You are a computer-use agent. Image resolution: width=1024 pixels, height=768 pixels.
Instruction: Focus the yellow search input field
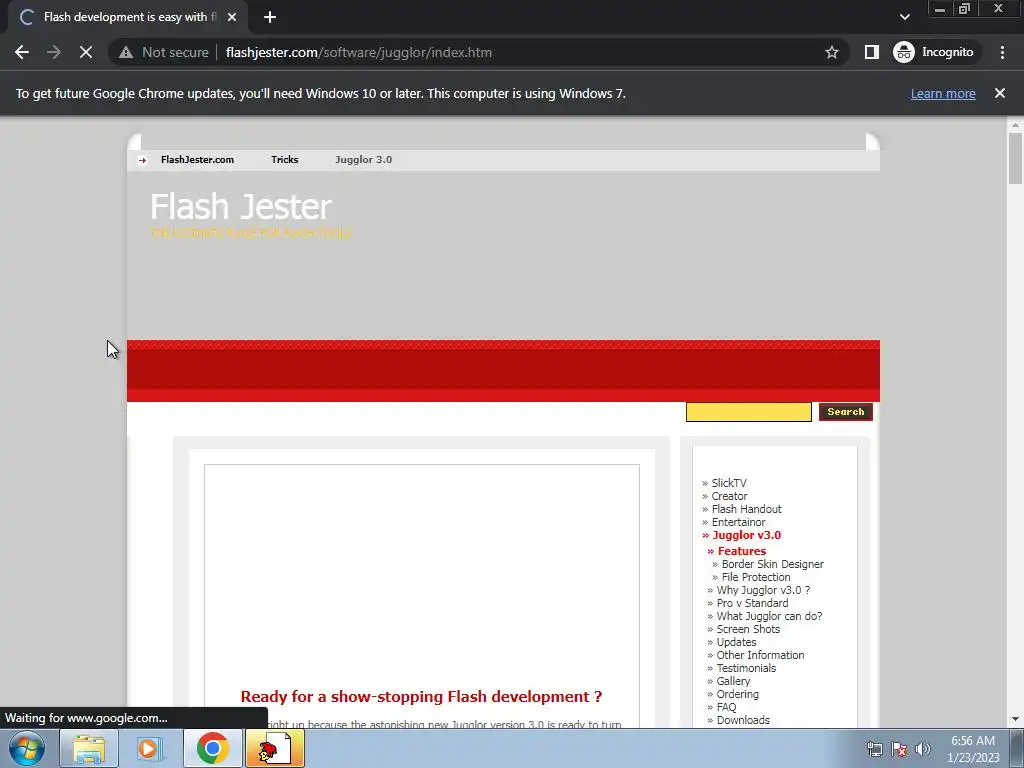click(x=748, y=411)
